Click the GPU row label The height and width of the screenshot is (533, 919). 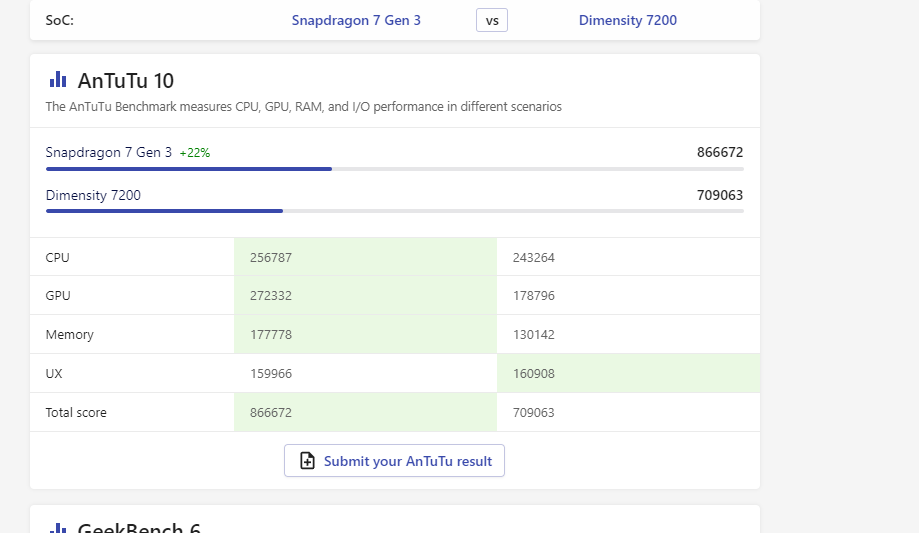click(58, 296)
